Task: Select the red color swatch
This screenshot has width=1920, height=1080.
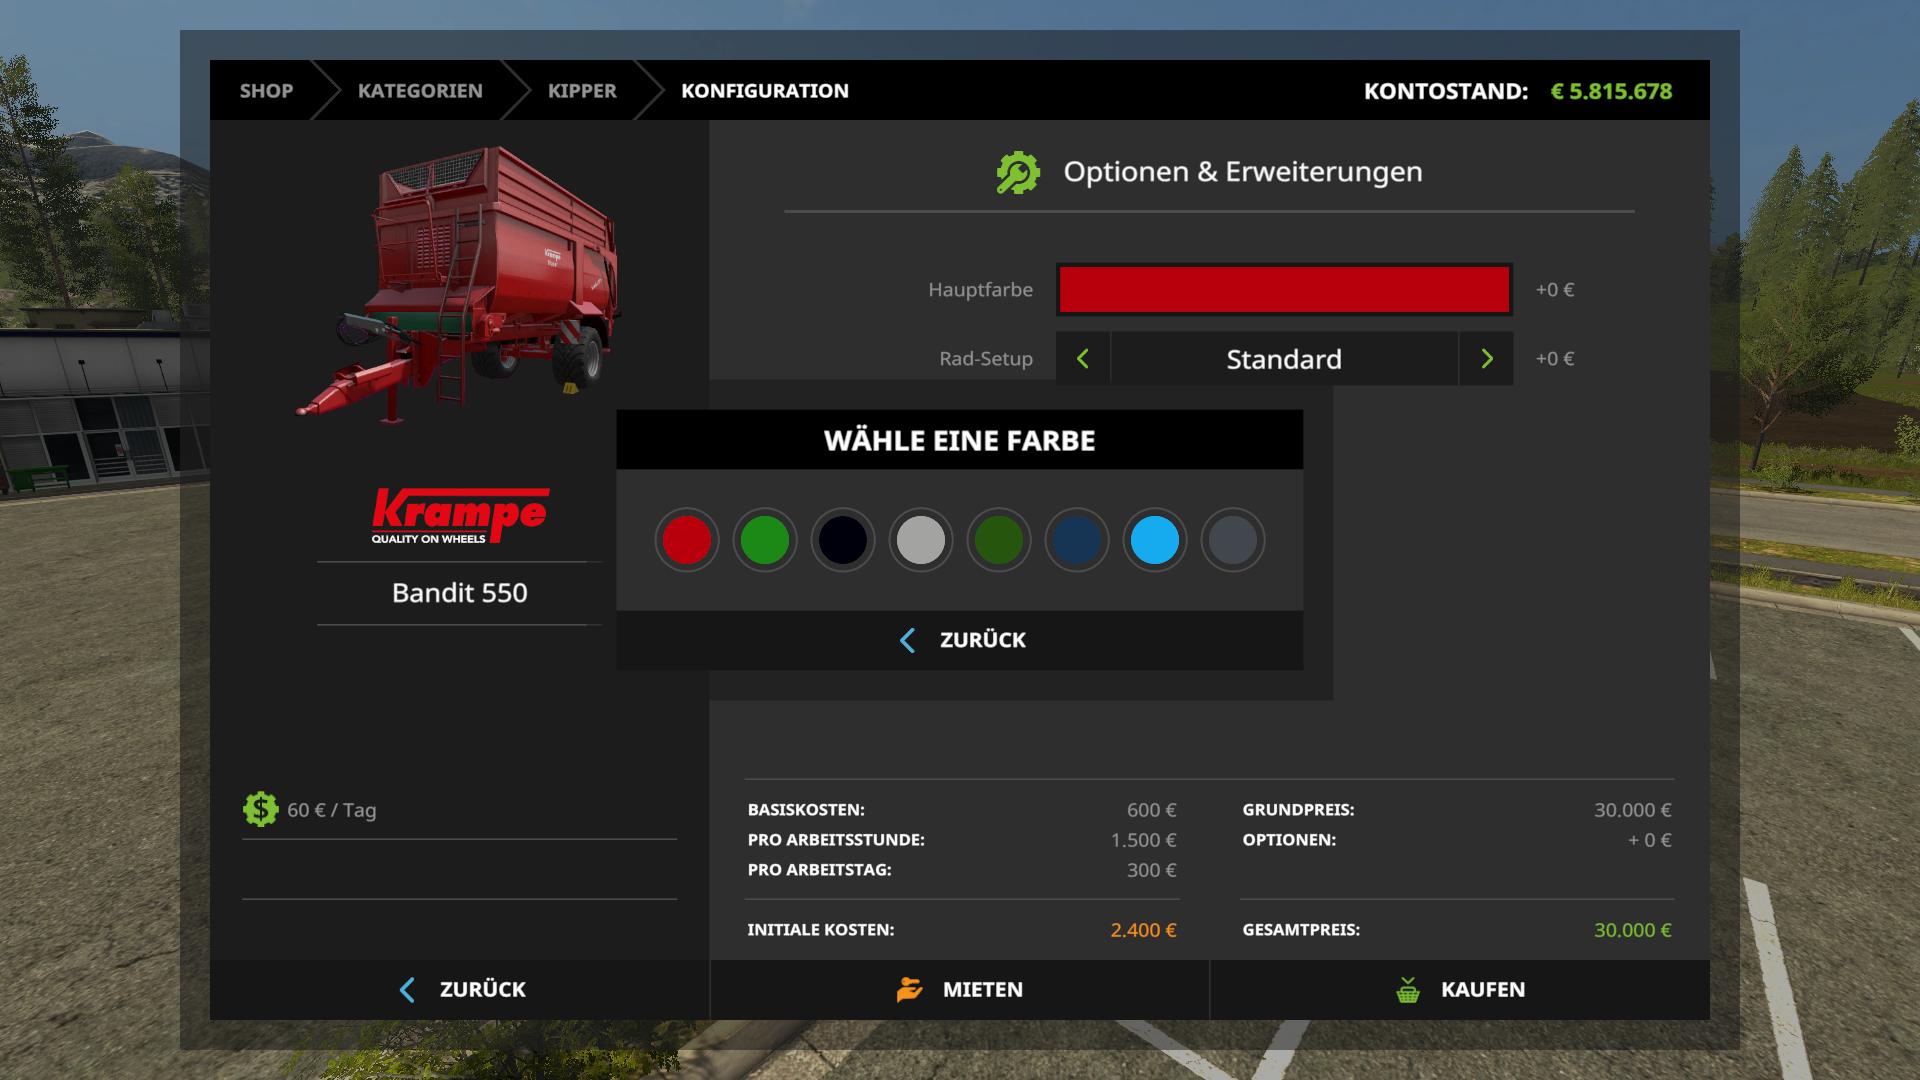Action: click(687, 540)
